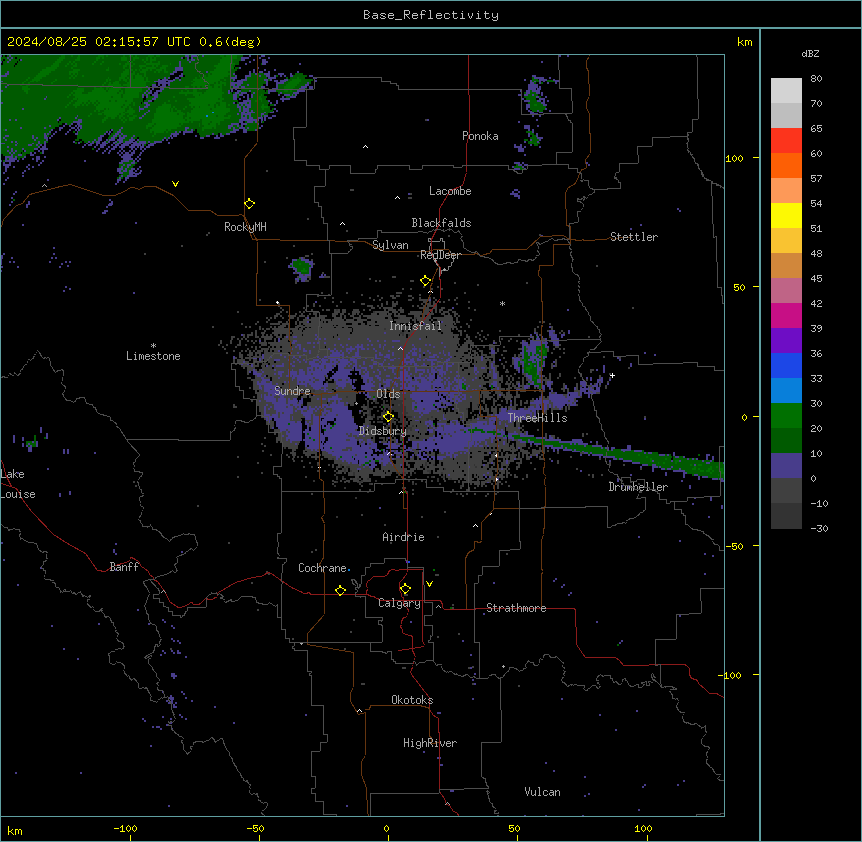This screenshot has width=862, height=842.
Task: Click the Olds label
Action: coord(388,394)
